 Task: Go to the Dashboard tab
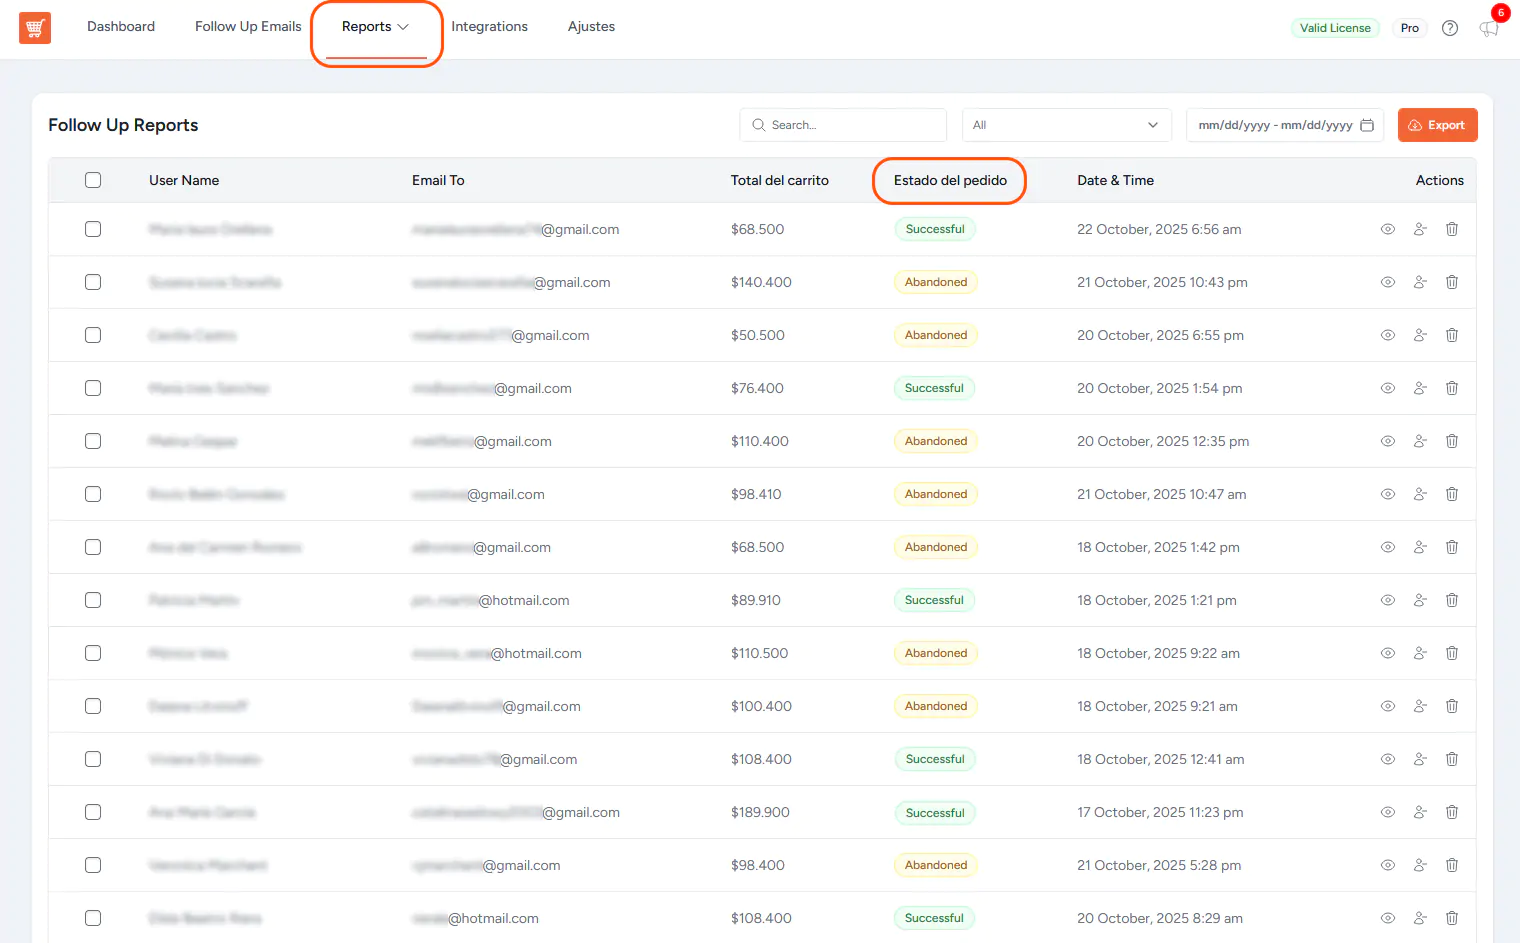(x=121, y=27)
